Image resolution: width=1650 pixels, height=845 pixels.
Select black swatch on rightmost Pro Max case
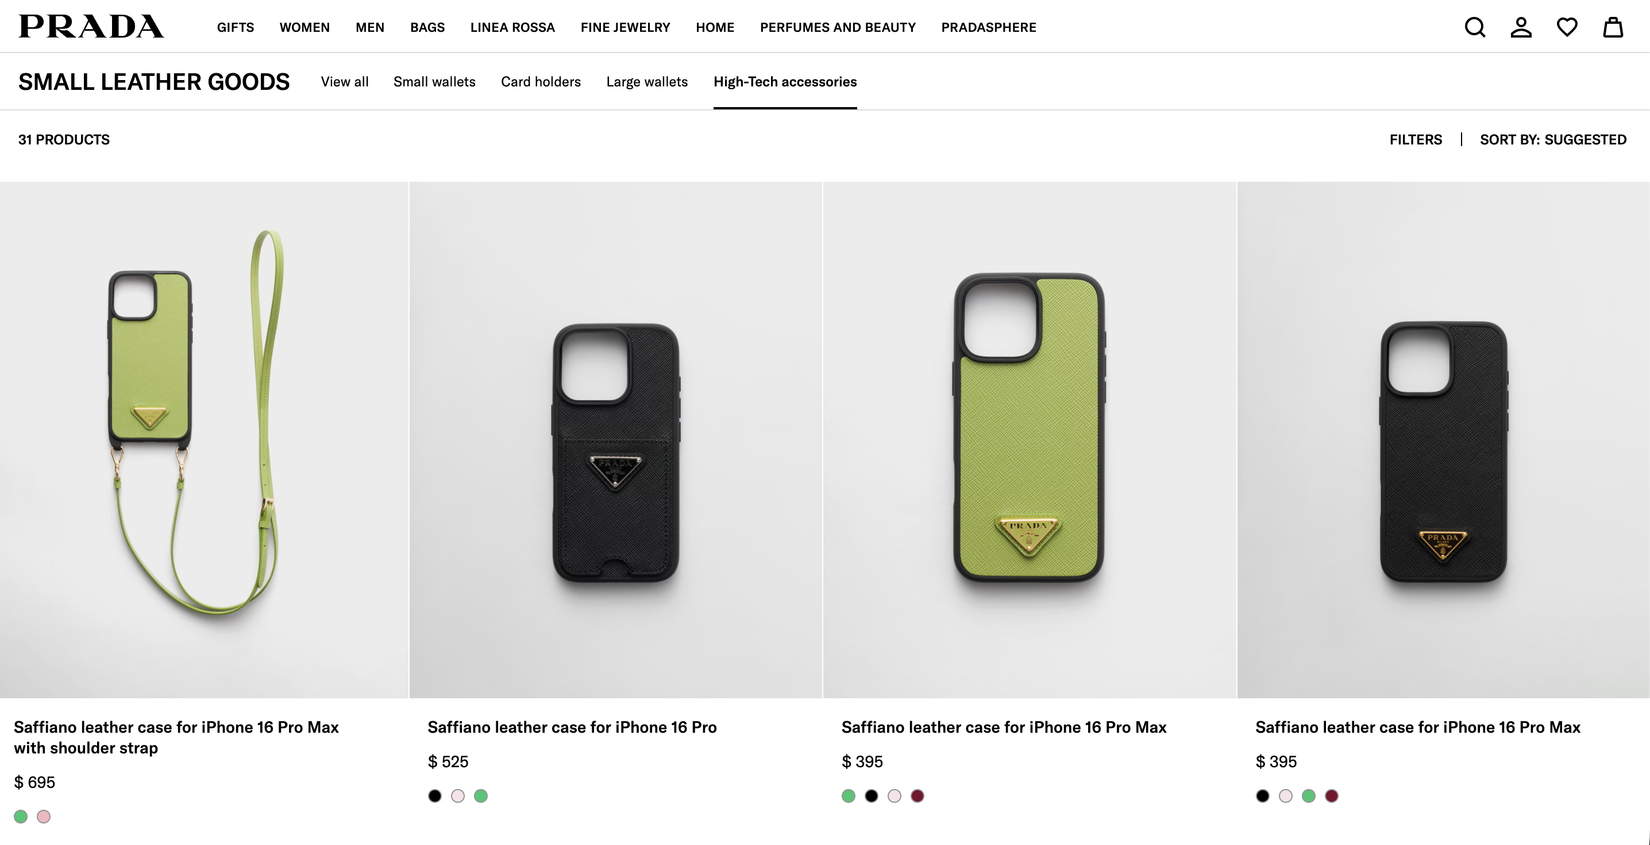(1262, 796)
